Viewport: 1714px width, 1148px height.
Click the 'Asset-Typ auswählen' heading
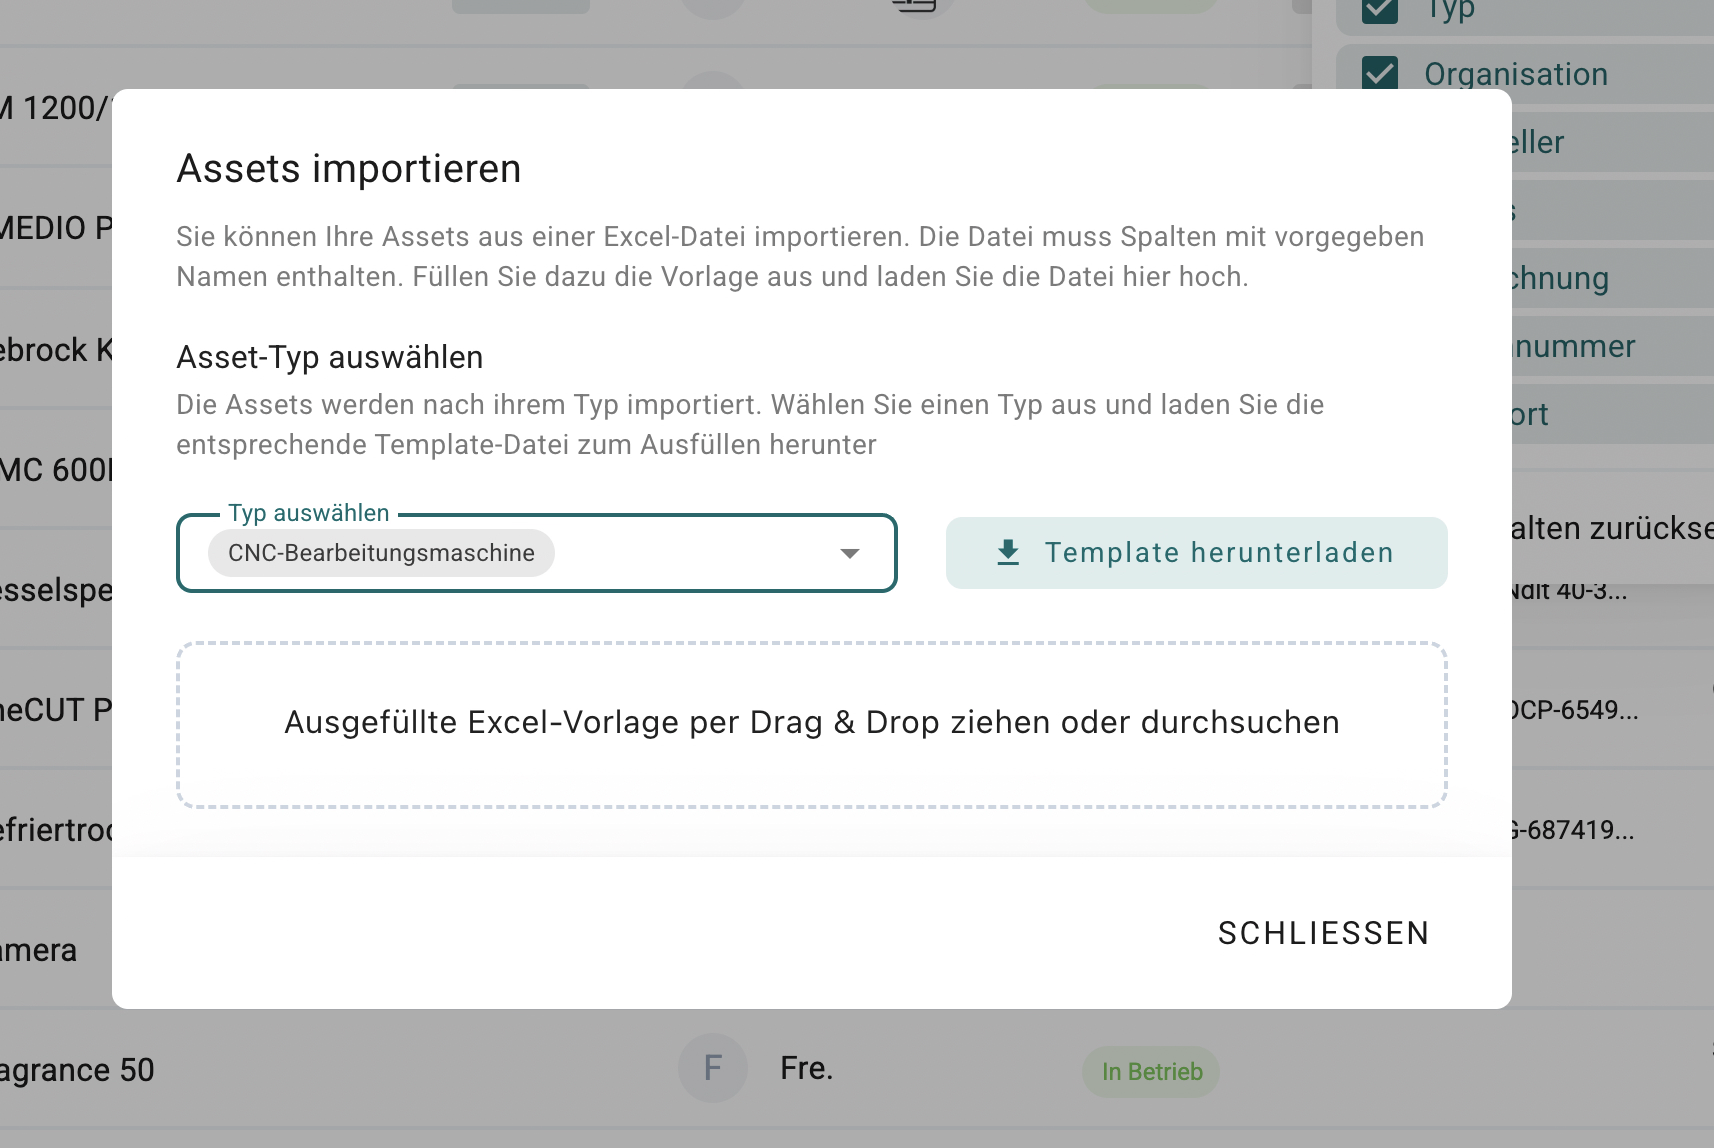pyautogui.click(x=330, y=357)
